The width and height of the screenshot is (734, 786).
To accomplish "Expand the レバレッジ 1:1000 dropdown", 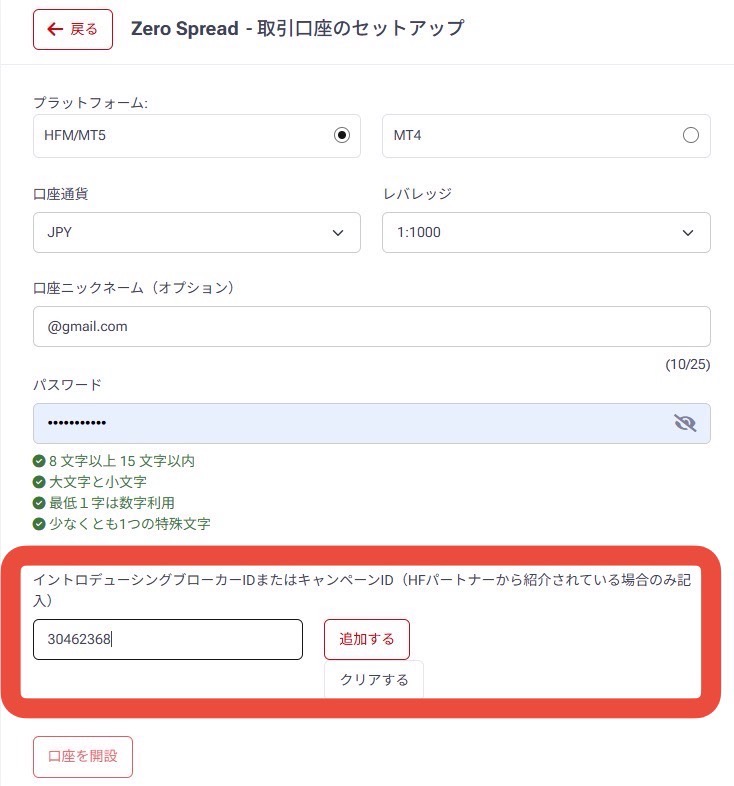I will coord(546,232).
